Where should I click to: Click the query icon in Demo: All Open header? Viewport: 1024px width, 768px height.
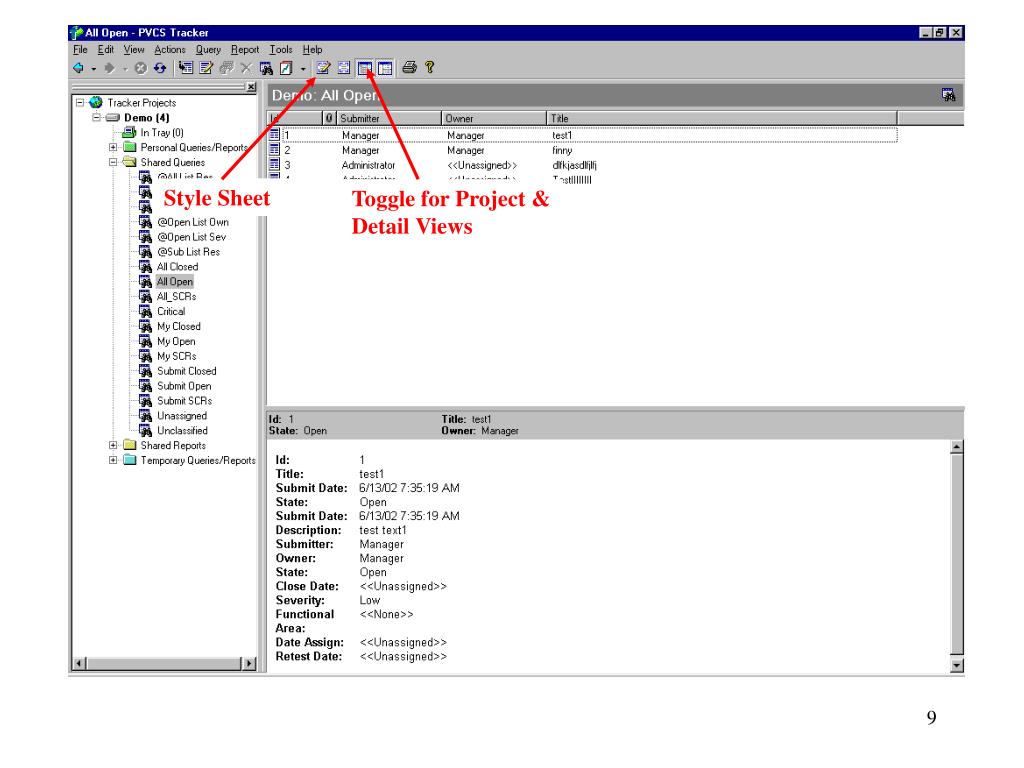click(x=948, y=95)
